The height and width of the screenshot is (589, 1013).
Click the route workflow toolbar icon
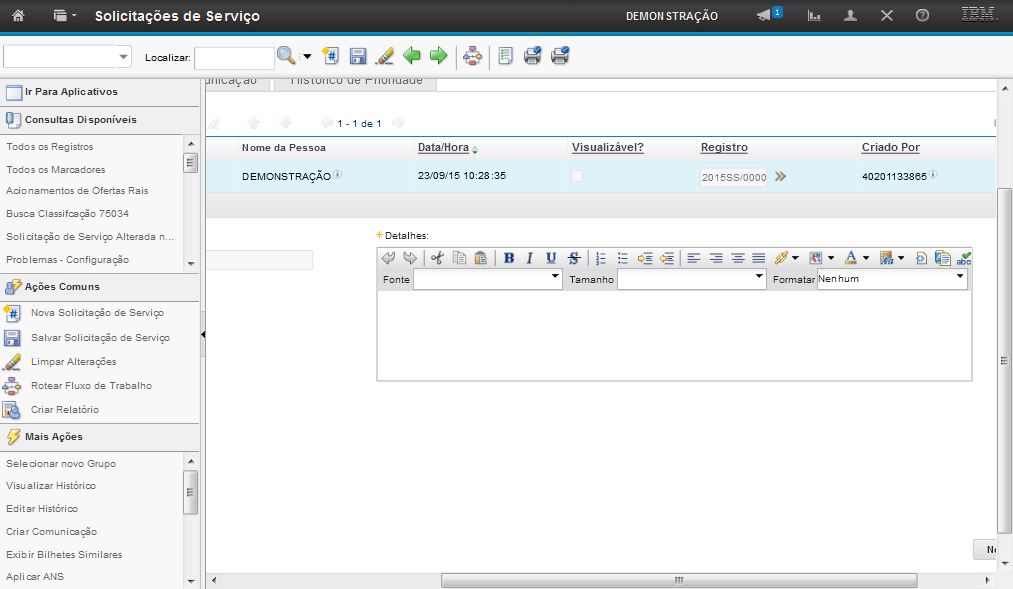coord(473,57)
